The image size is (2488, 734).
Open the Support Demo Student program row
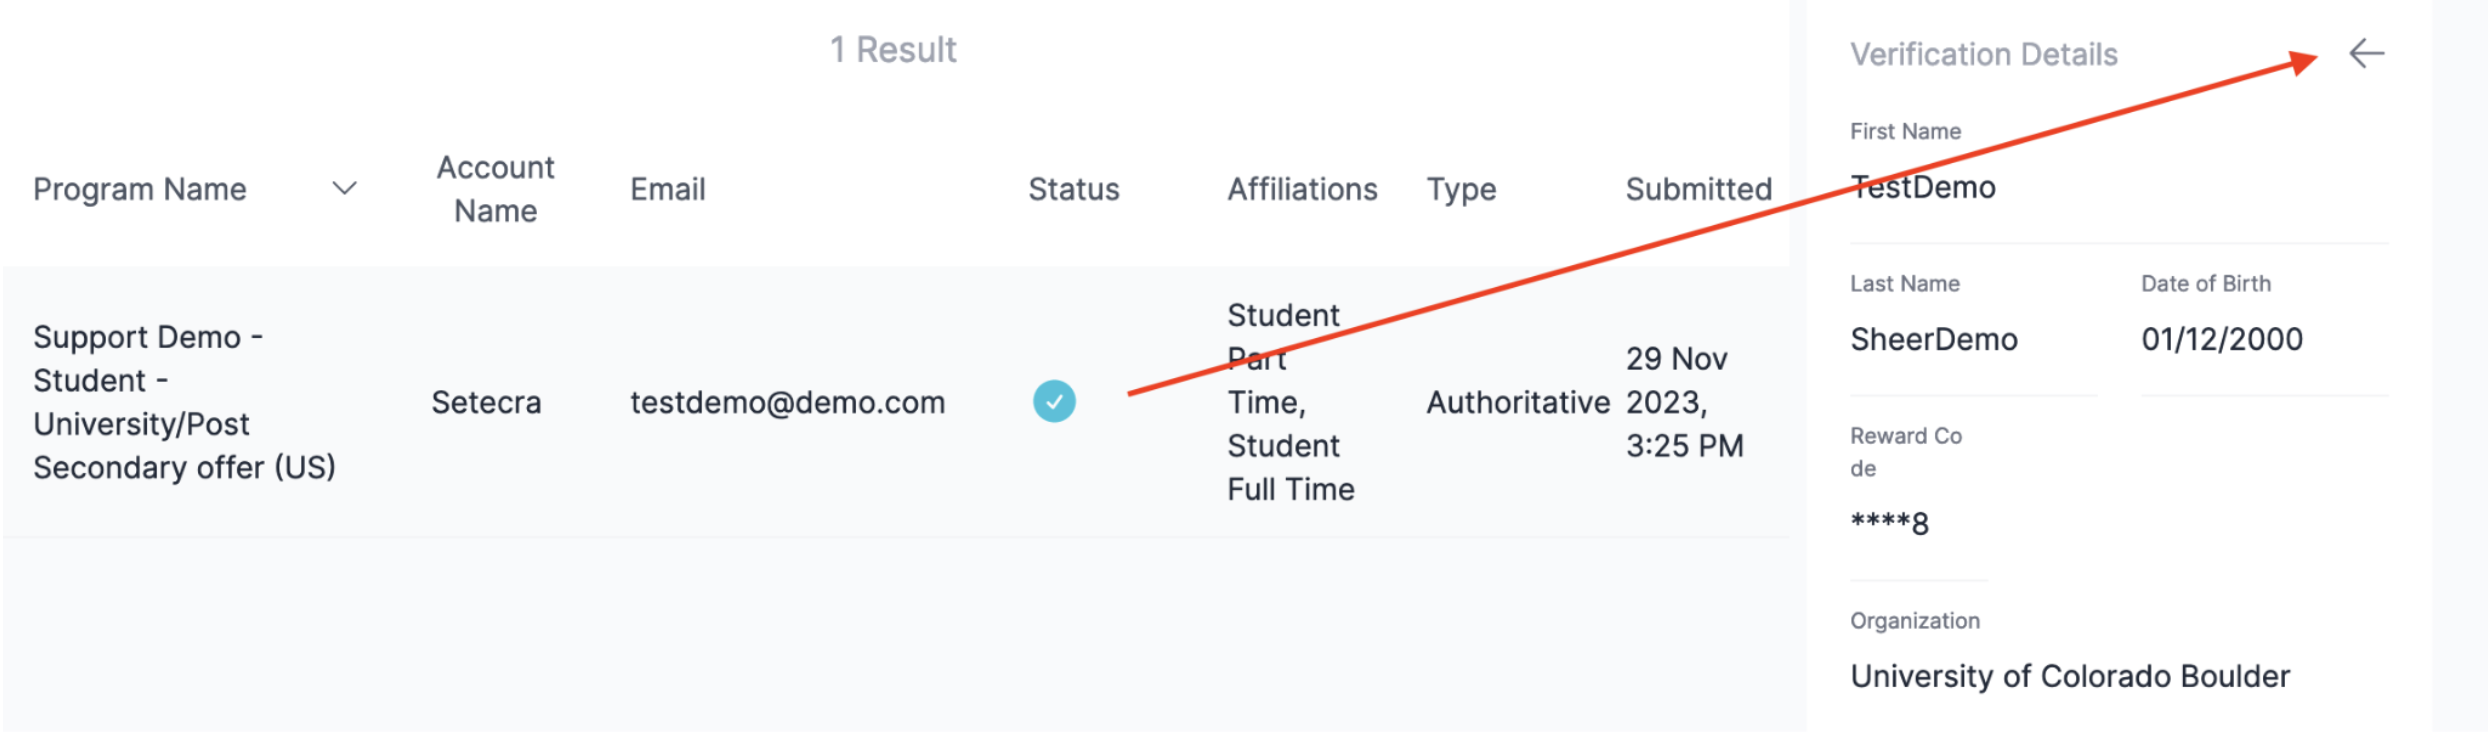coord(895,402)
